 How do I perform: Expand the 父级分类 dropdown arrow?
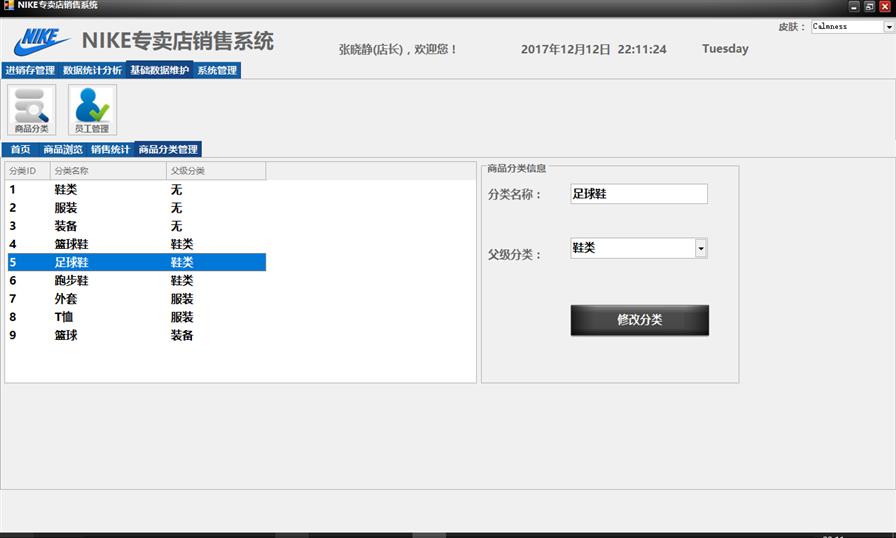click(700, 248)
